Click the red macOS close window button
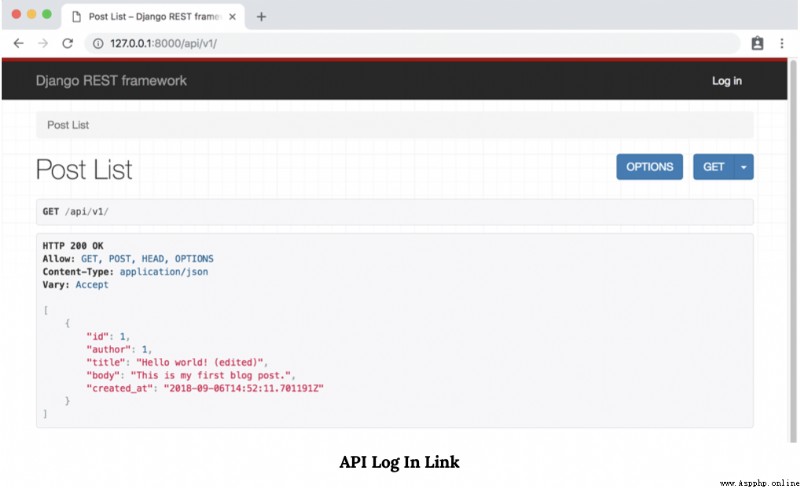 [x=16, y=14]
